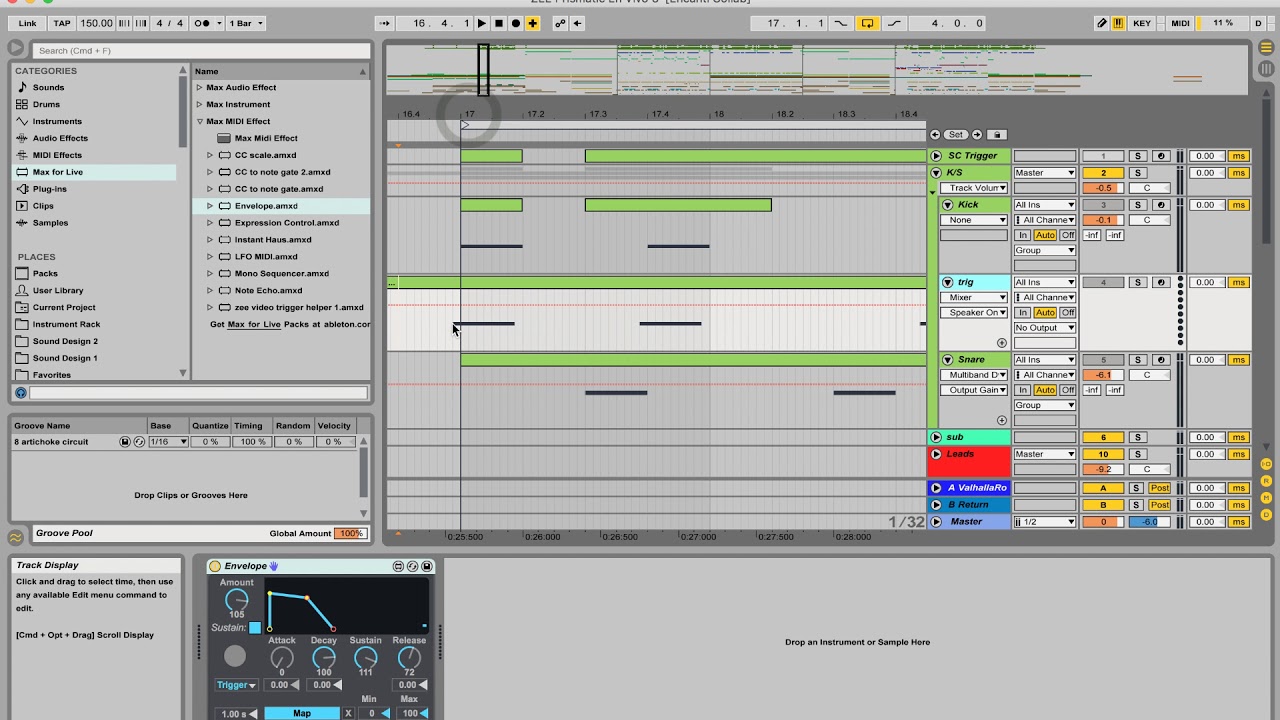Collapse the Max MIDI Effect folder

[199, 121]
